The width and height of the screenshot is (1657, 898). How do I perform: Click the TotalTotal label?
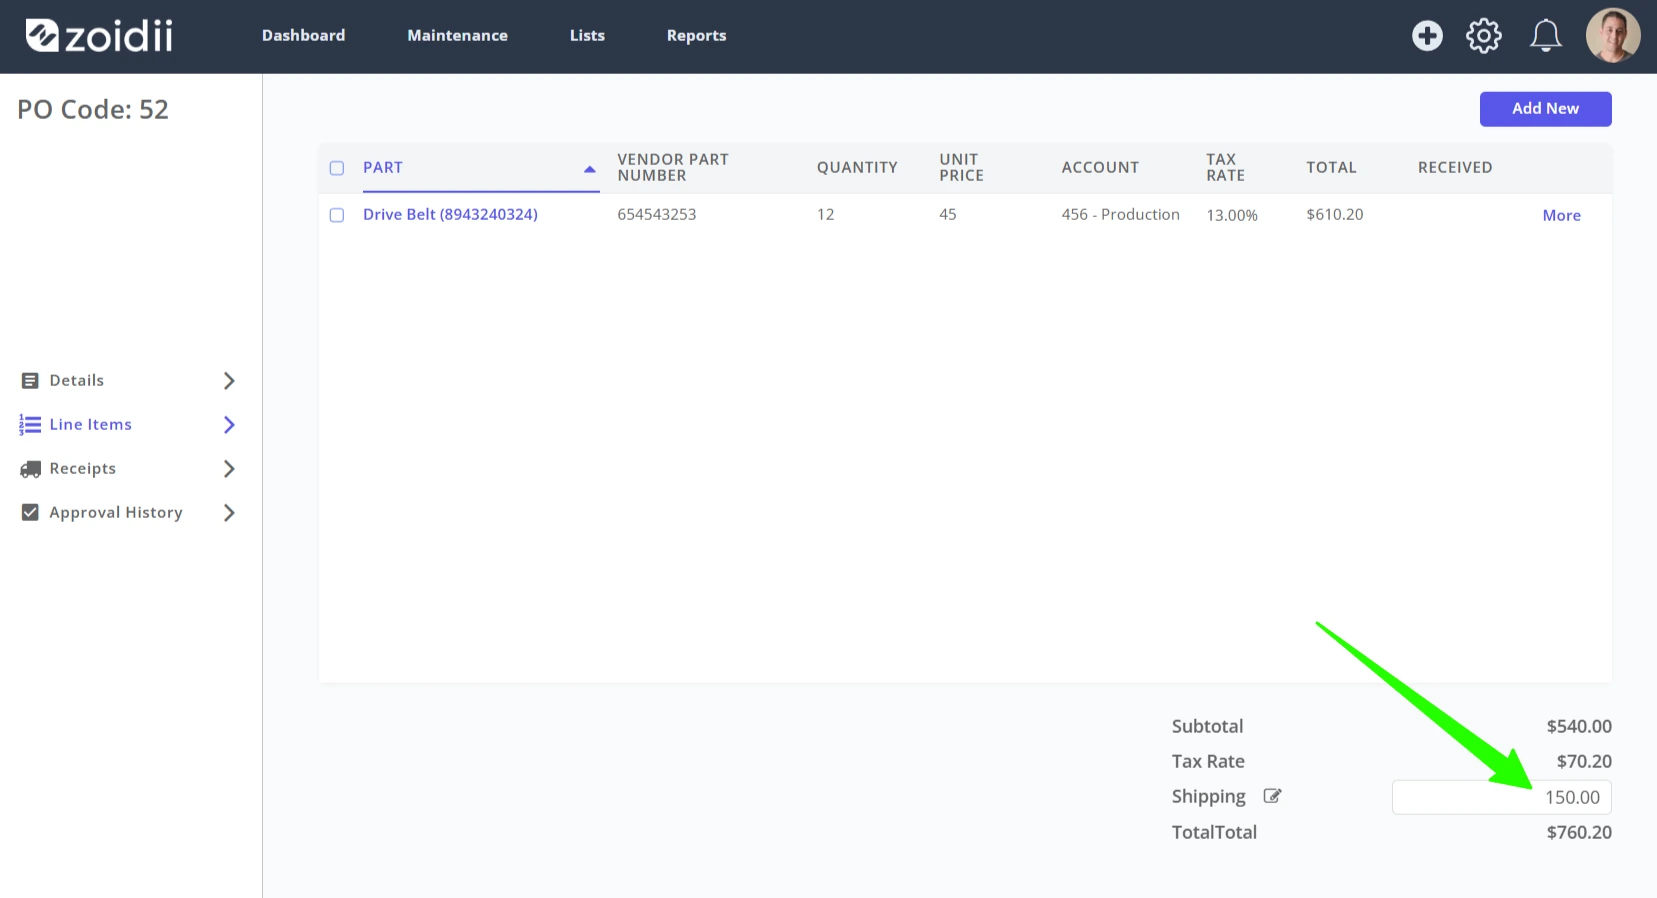[1214, 832]
